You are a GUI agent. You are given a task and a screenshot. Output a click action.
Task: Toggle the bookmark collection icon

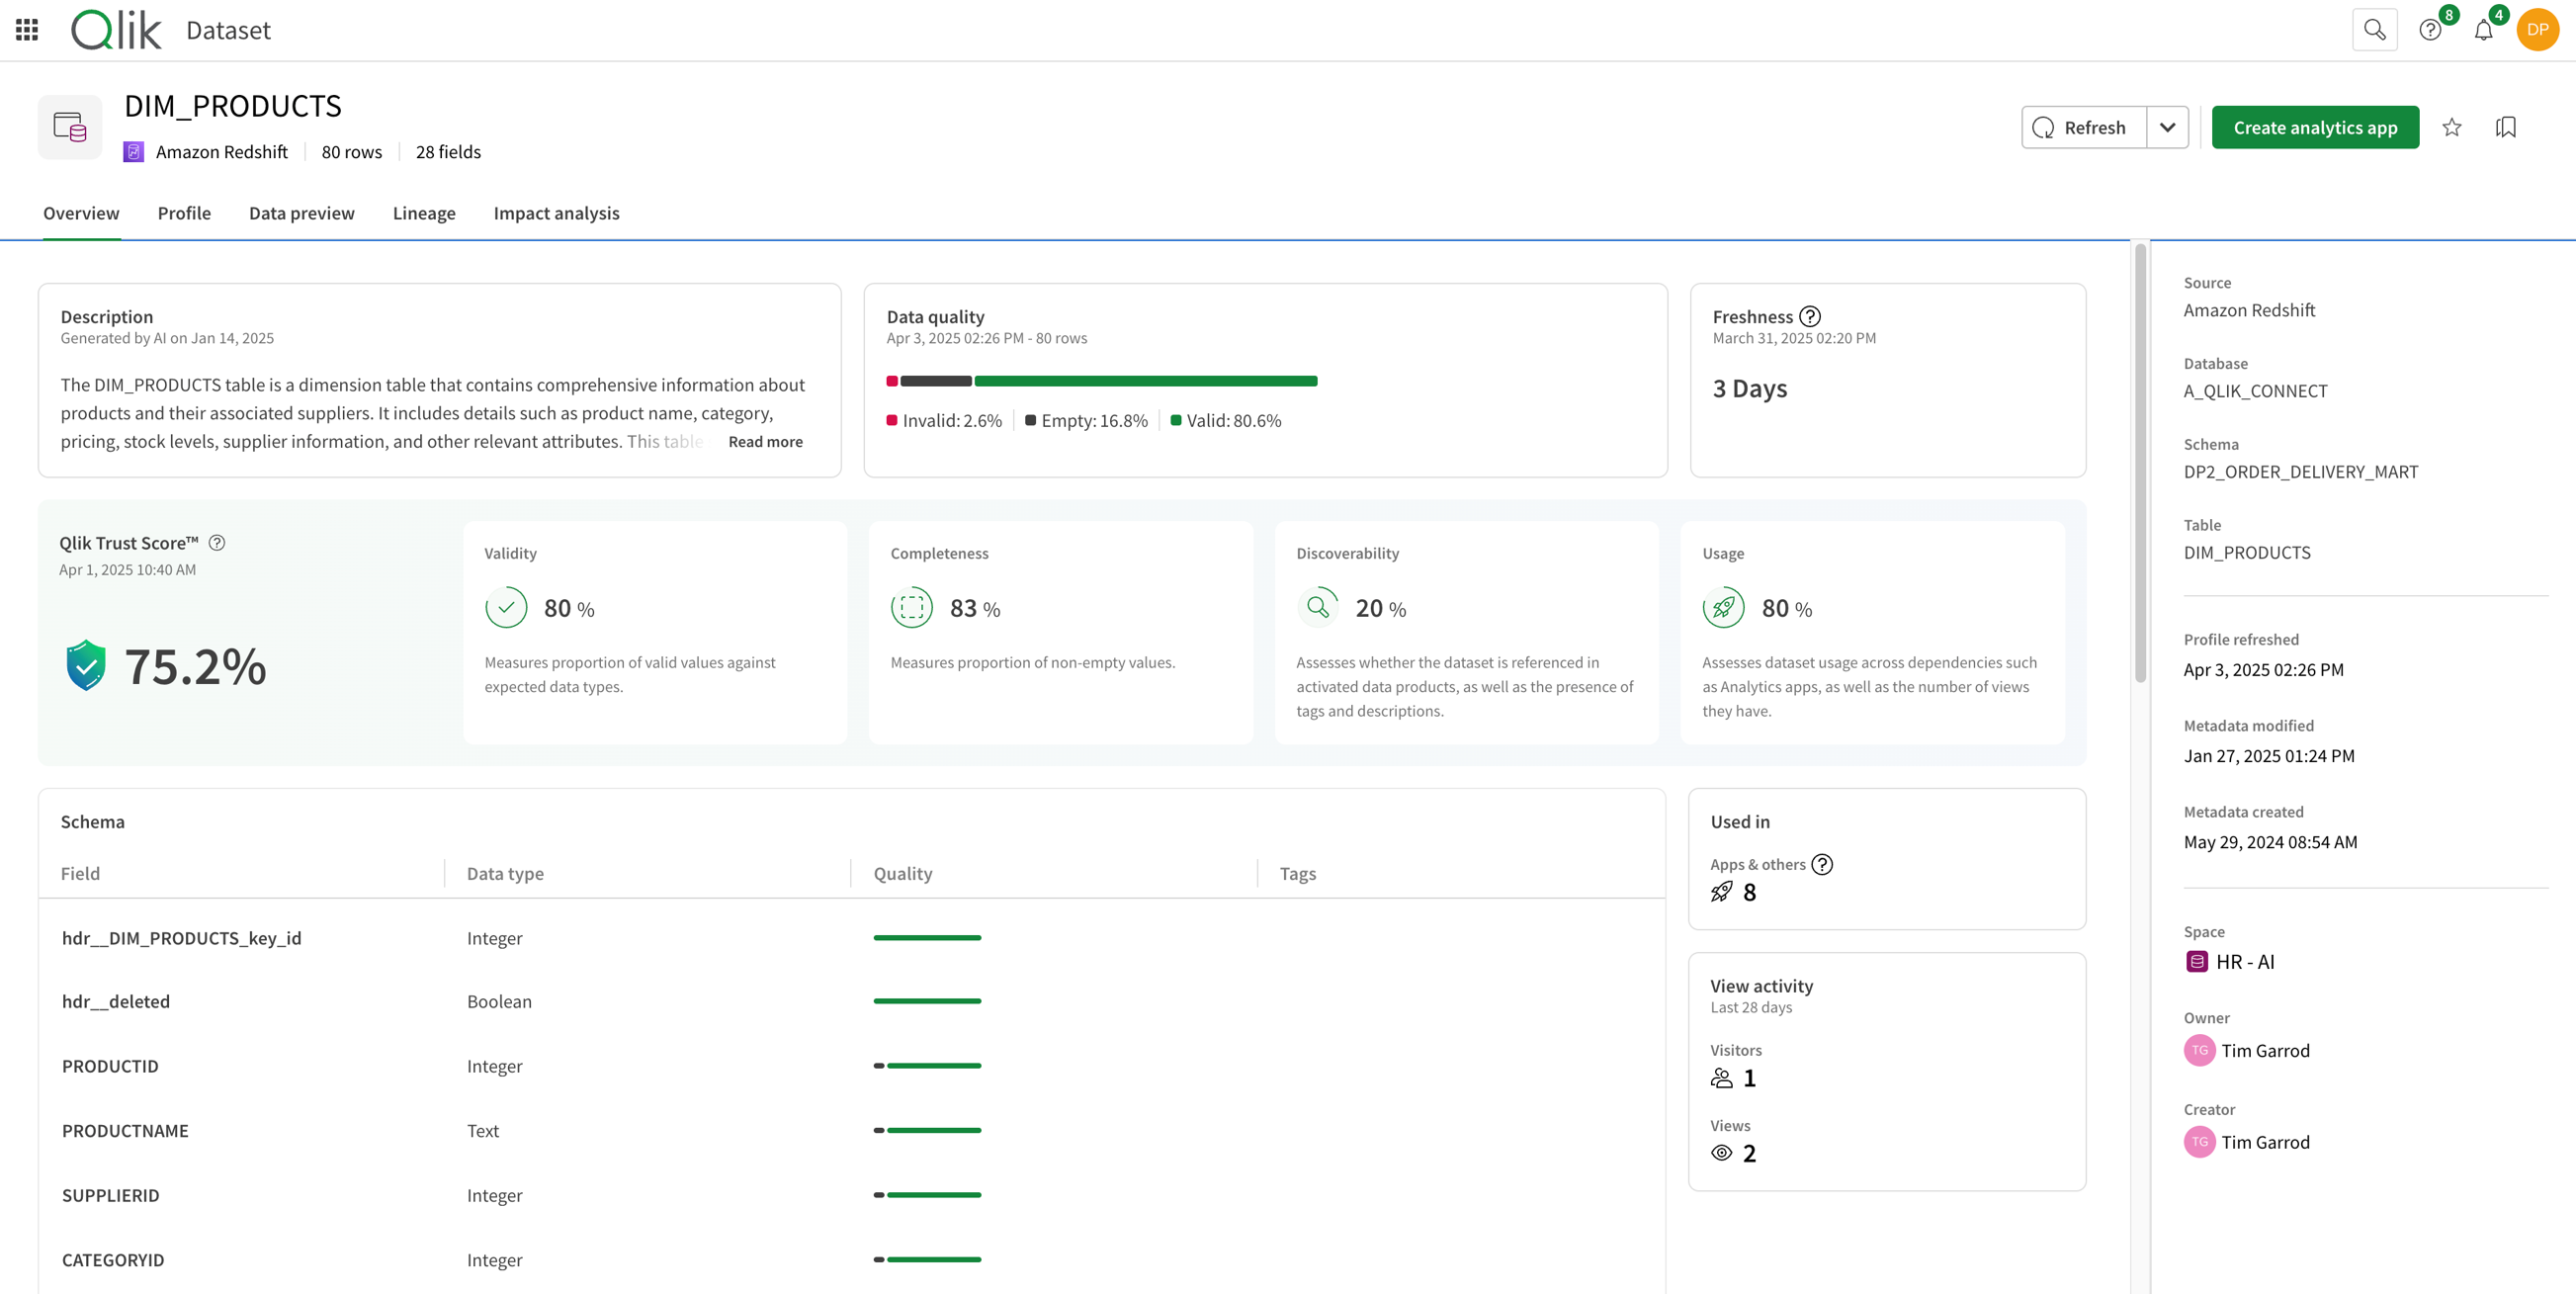[x=2506, y=127]
